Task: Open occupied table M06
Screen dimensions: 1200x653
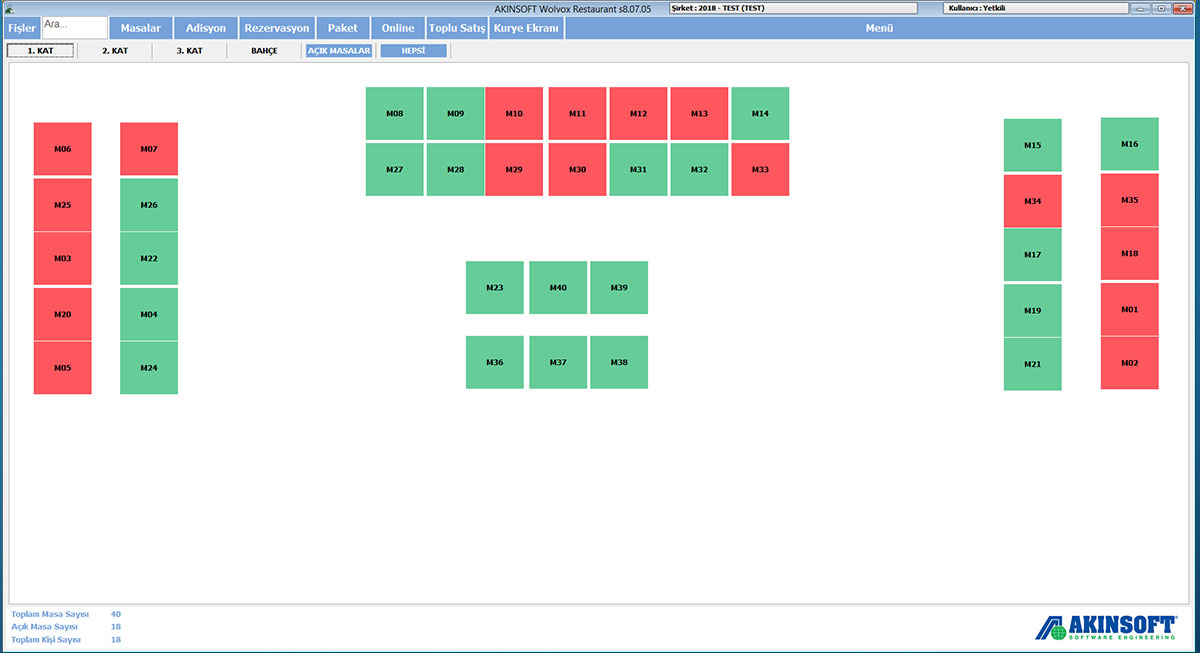Action: (x=62, y=149)
